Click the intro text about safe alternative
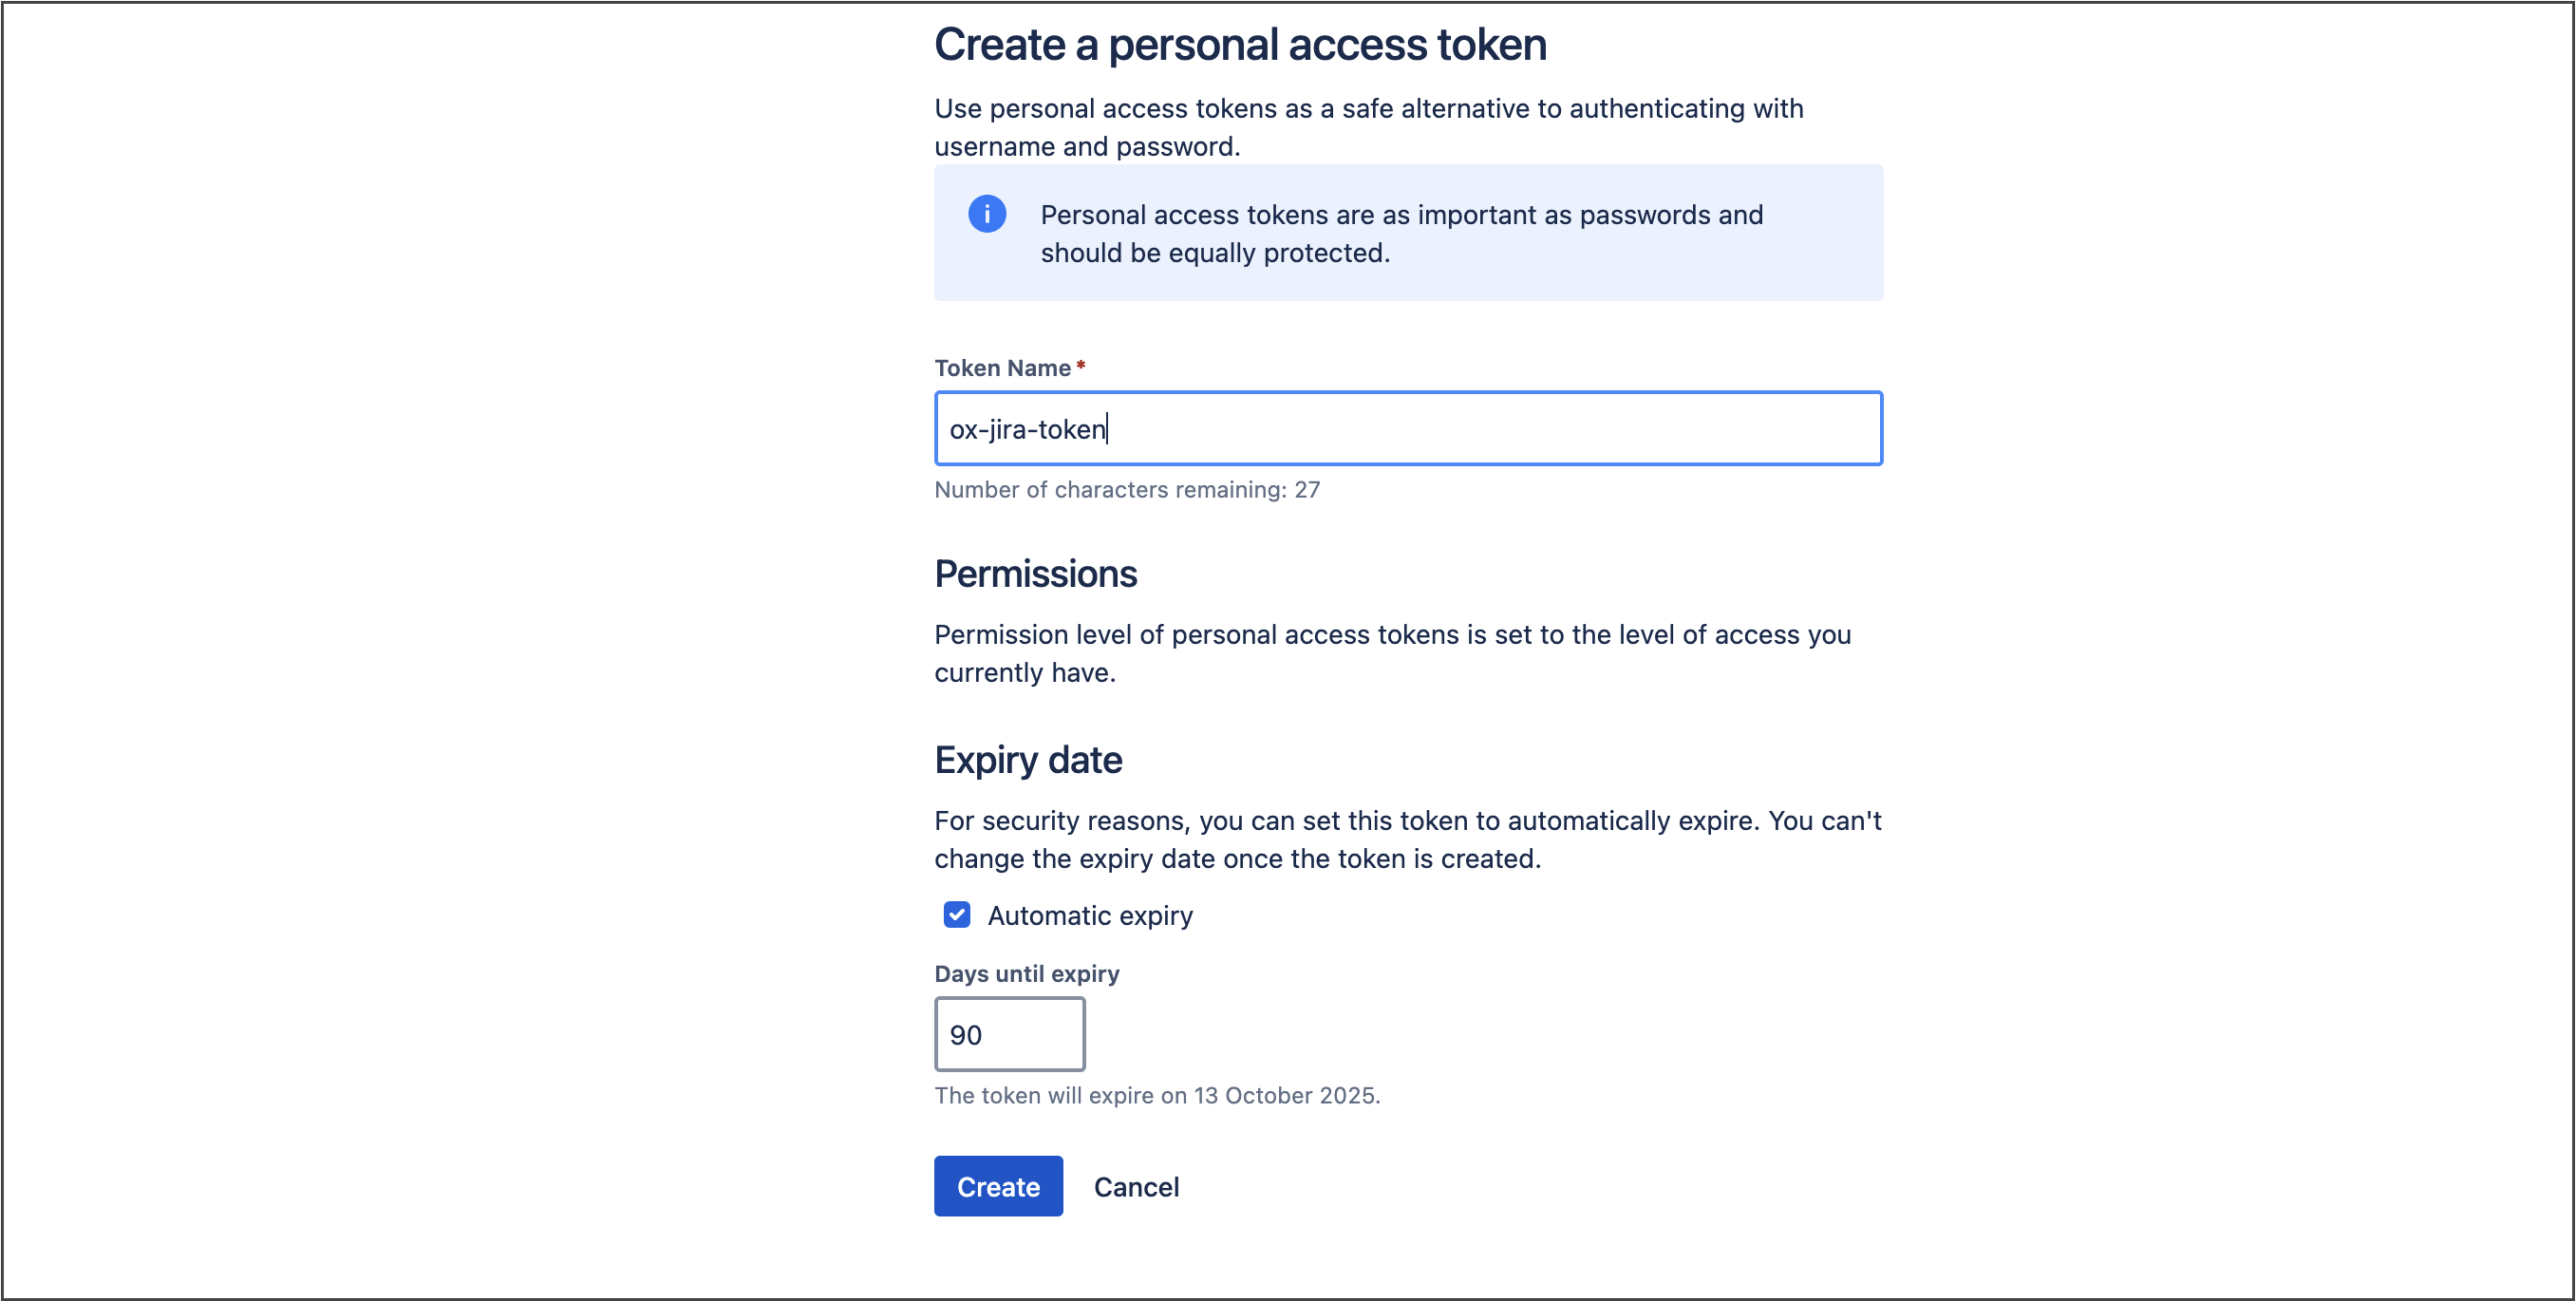Viewport: 2576px width, 1301px height. tap(1368, 127)
